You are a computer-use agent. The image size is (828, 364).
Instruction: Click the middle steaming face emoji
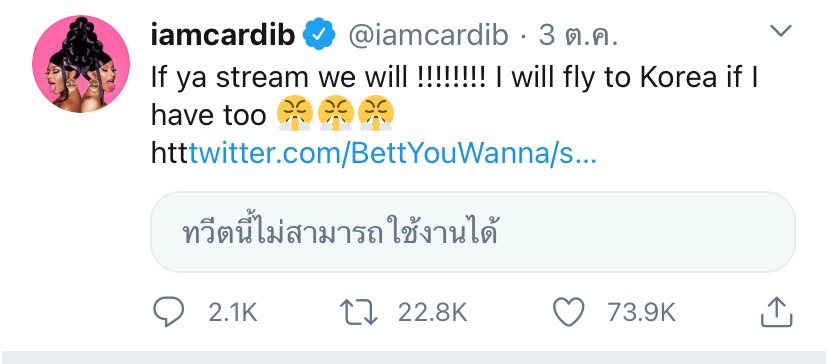(335, 114)
